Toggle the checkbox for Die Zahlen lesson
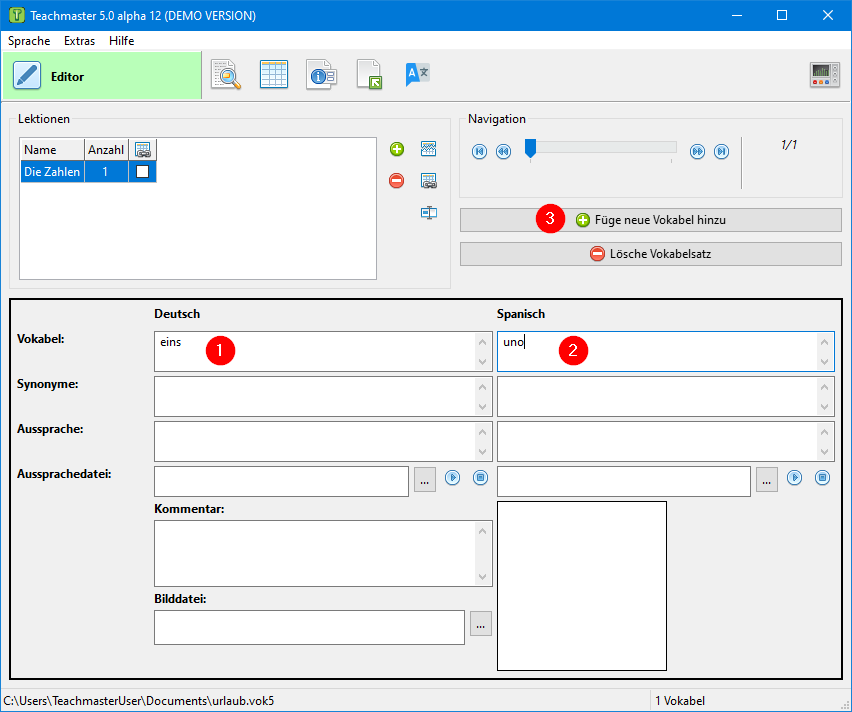This screenshot has width=852, height=712. [x=143, y=172]
